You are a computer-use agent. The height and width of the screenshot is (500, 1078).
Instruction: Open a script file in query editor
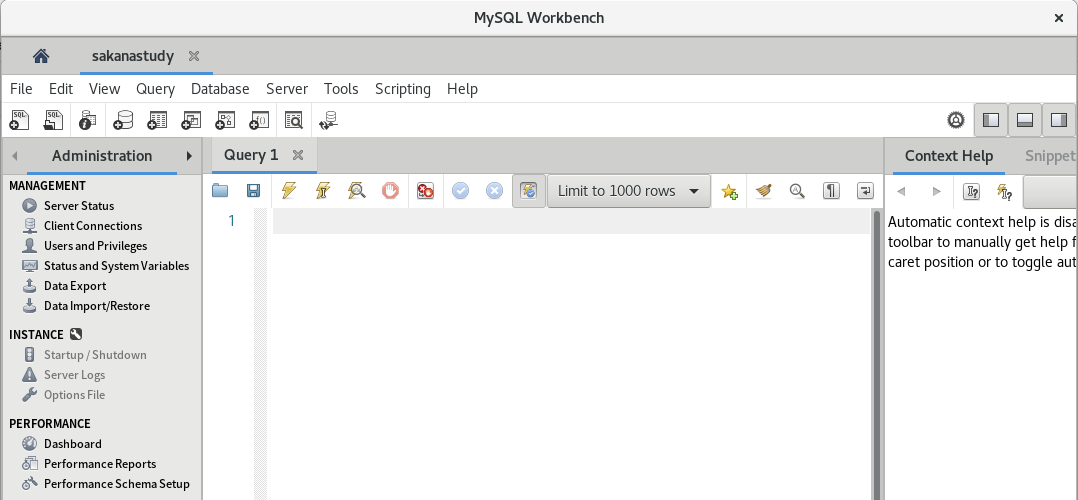point(220,191)
